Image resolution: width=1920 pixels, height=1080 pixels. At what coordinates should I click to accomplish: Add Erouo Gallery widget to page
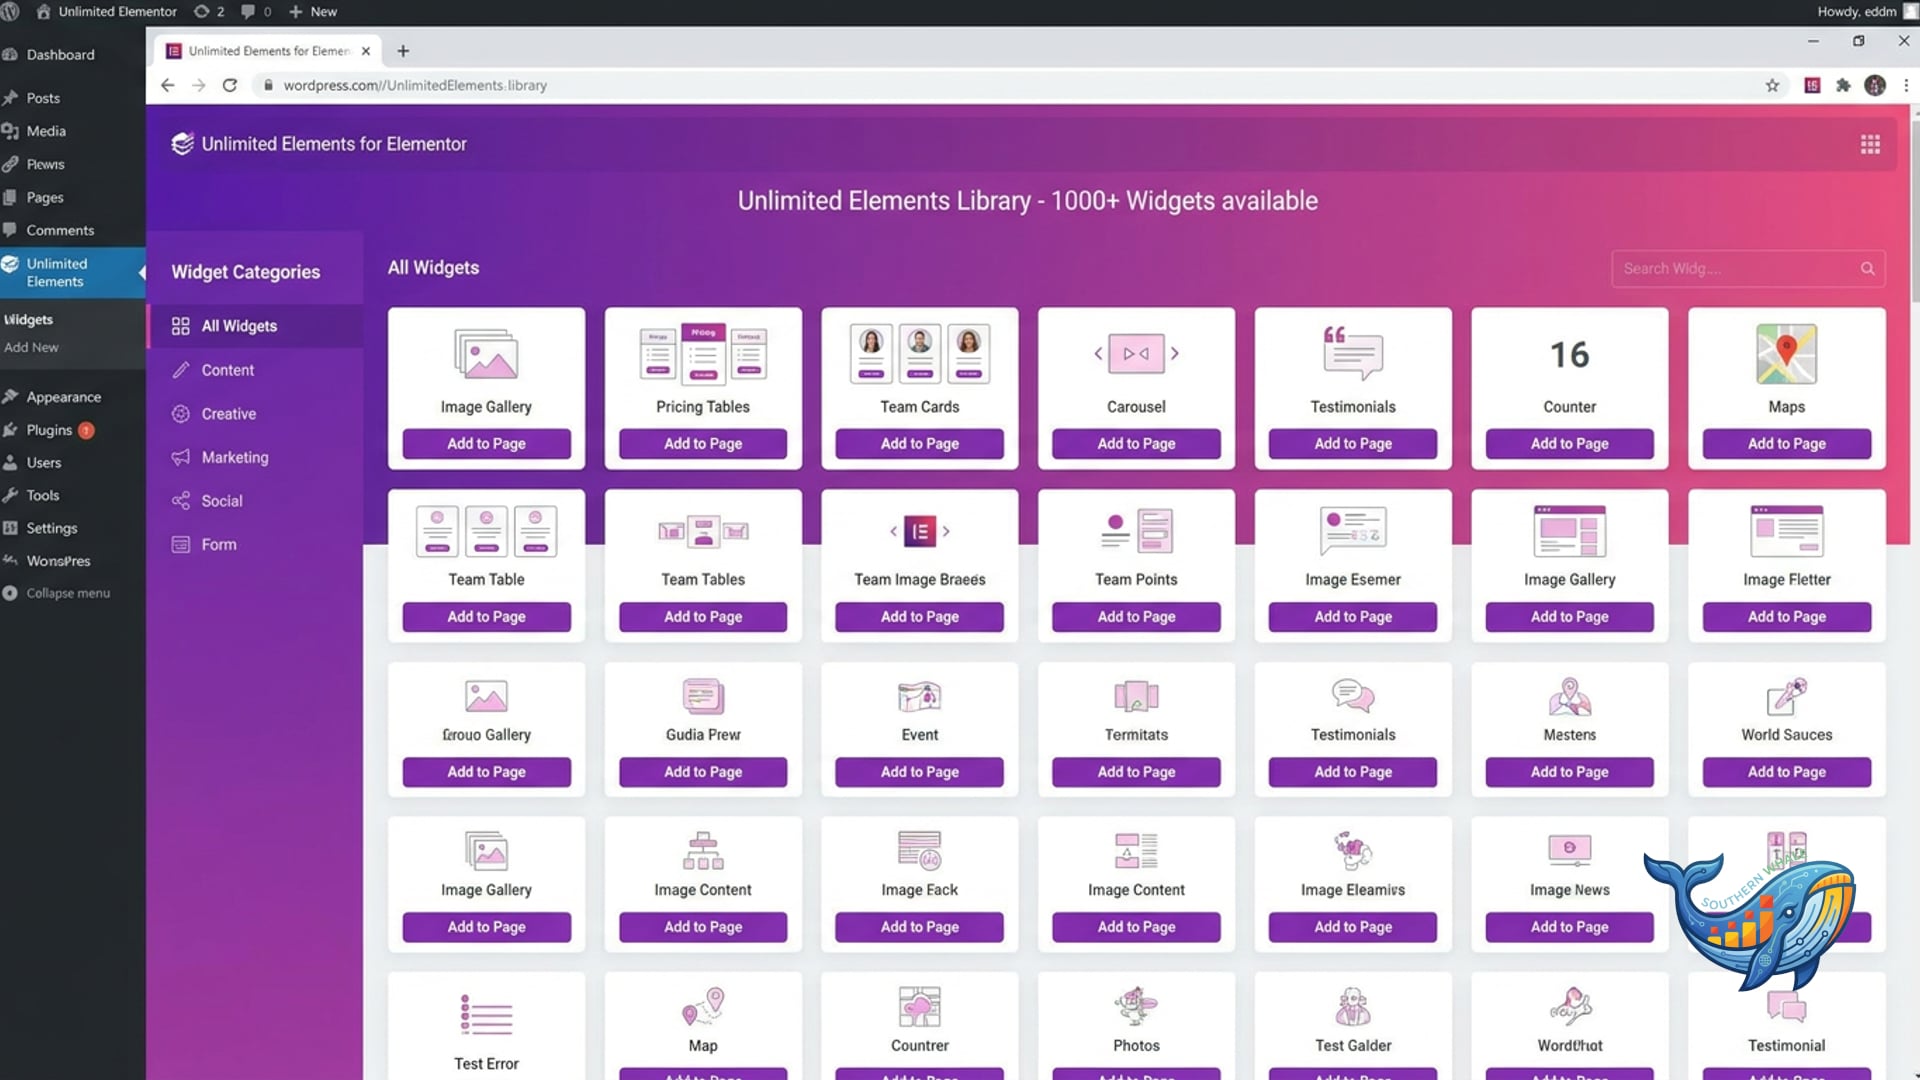tap(486, 772)
